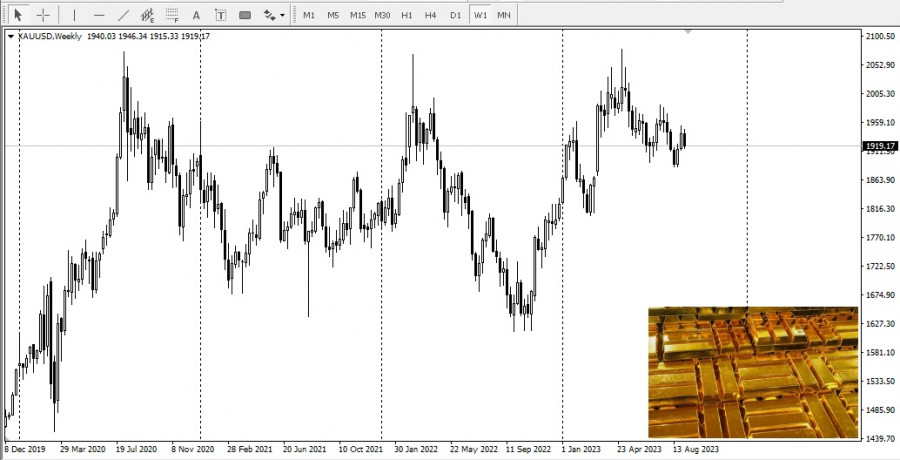Click the 1674.90 price scale label
The image size is (900, 460).
point(880,295)
